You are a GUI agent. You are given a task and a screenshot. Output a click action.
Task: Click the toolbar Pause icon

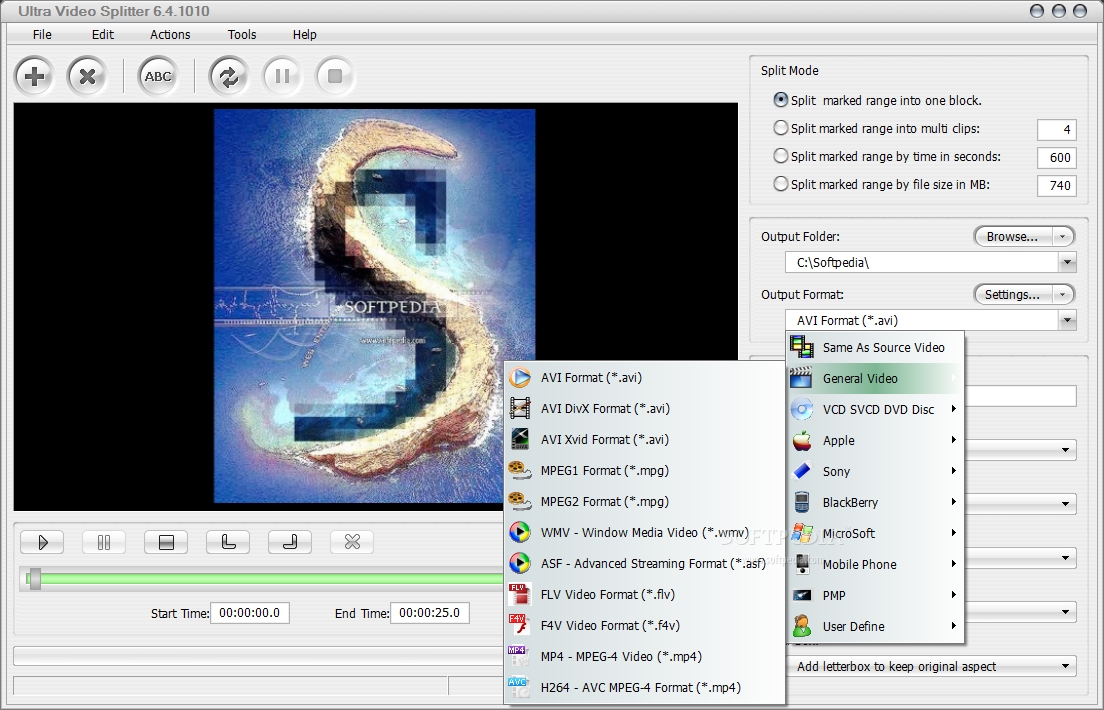pyautogui.click(x=282, y=76)
